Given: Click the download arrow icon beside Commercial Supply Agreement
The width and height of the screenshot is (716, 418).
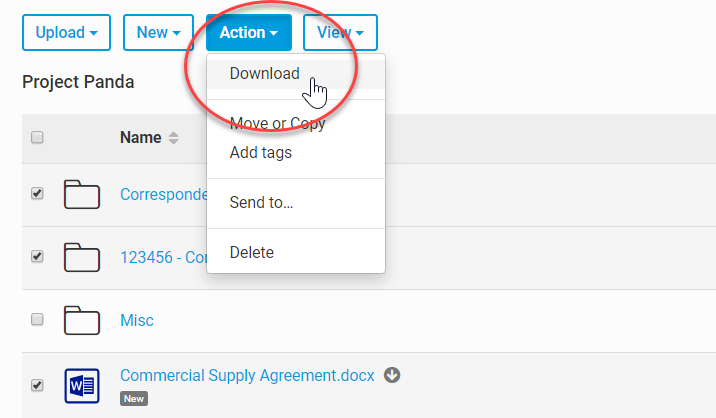Looking at the screenshot, I should (x=393, y=376).
